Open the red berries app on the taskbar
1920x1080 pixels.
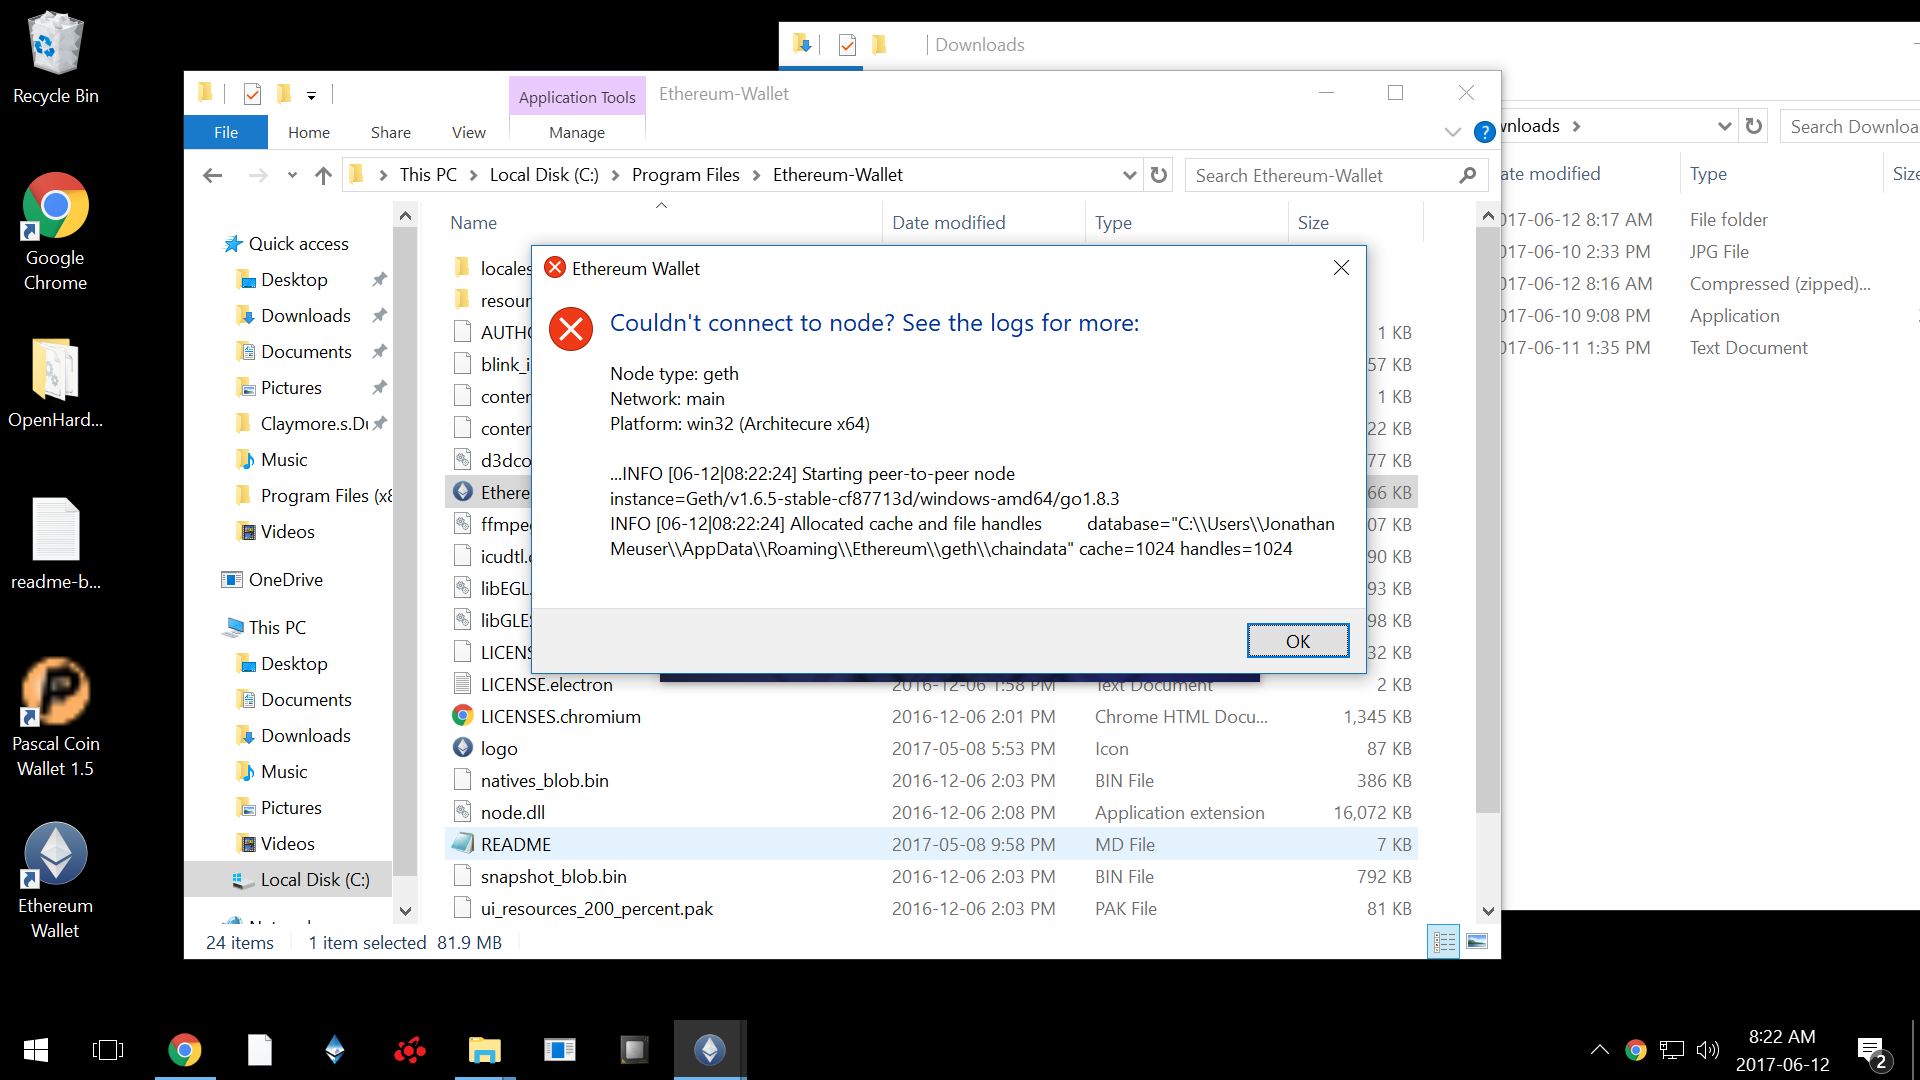coord(410,1050)
